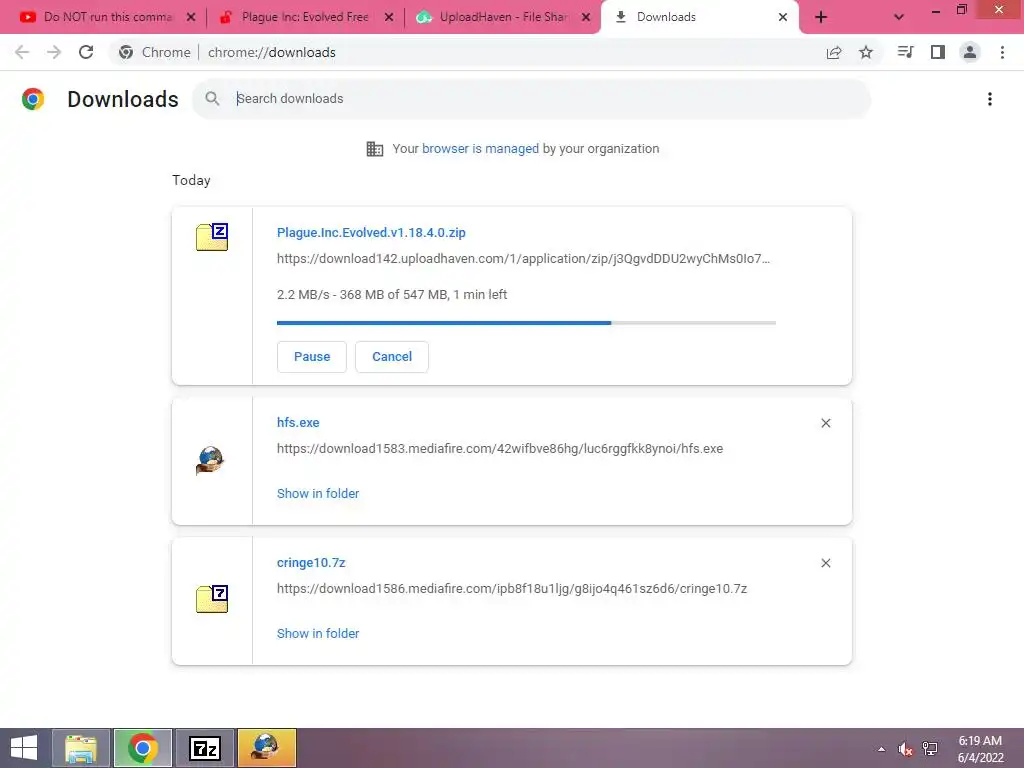This screenshot has height=768, width=1024.
Task: Click the magnifier icon in search downloads
Action: [212, 99]
